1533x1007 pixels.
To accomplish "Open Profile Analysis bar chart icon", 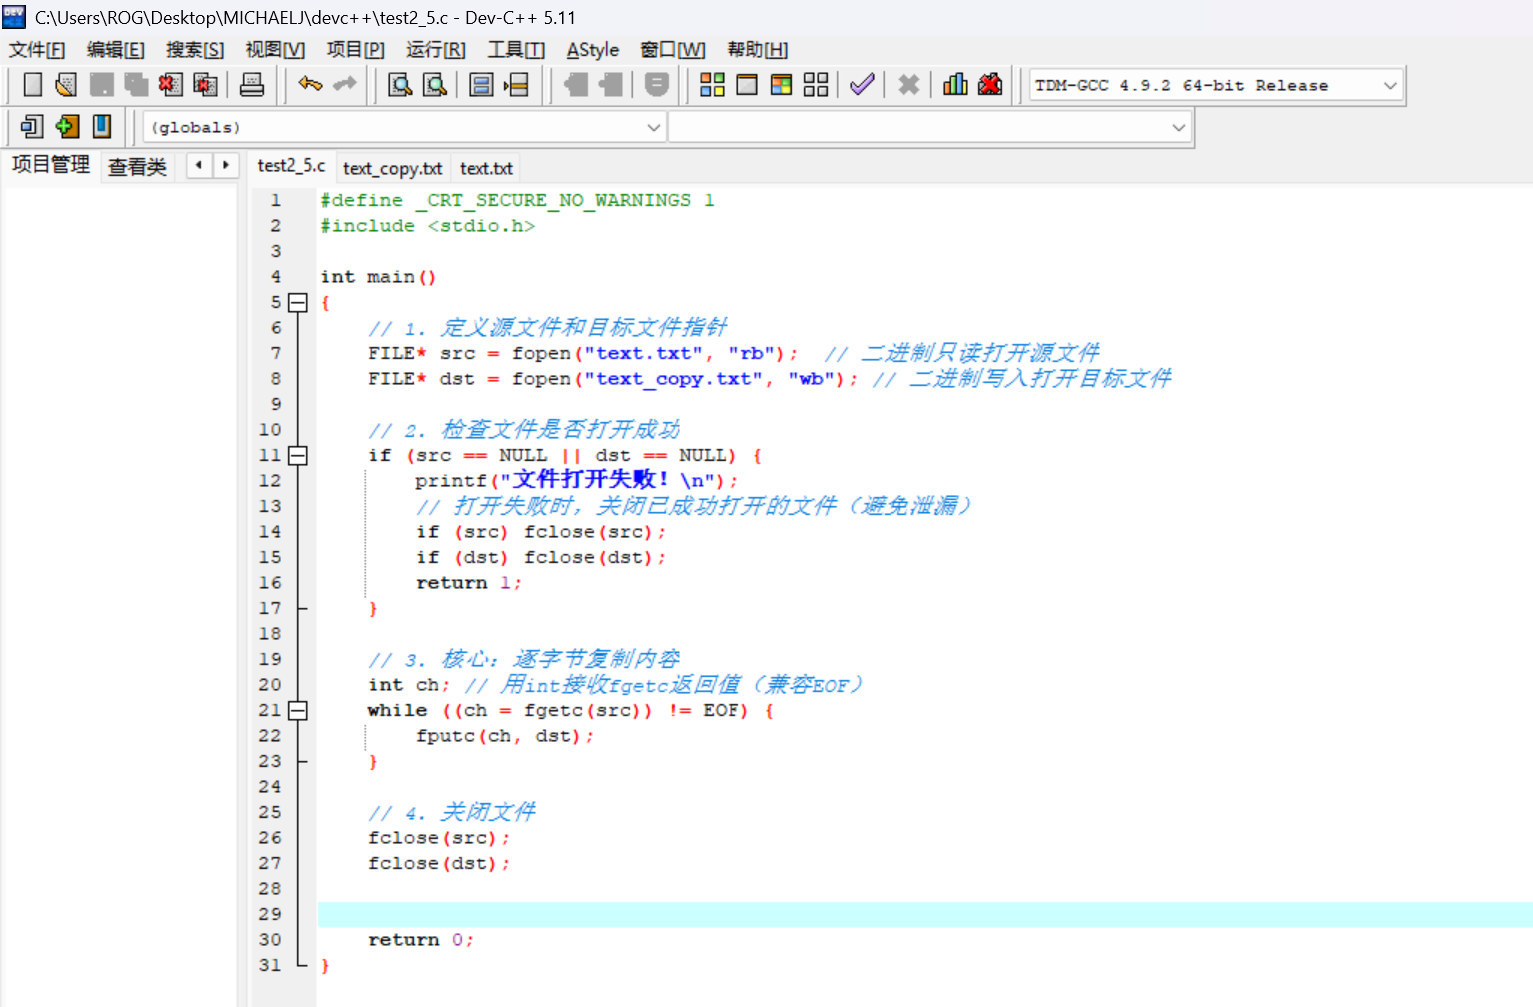I will coord(955,85).
